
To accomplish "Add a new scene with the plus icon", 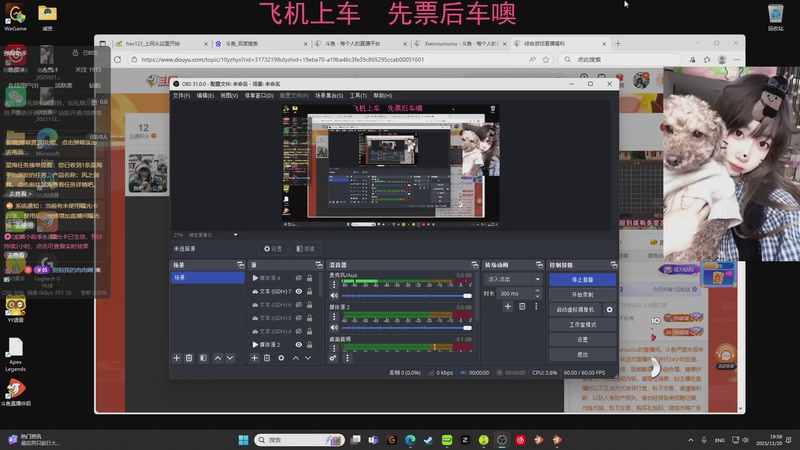I will (x=177, y=358).
